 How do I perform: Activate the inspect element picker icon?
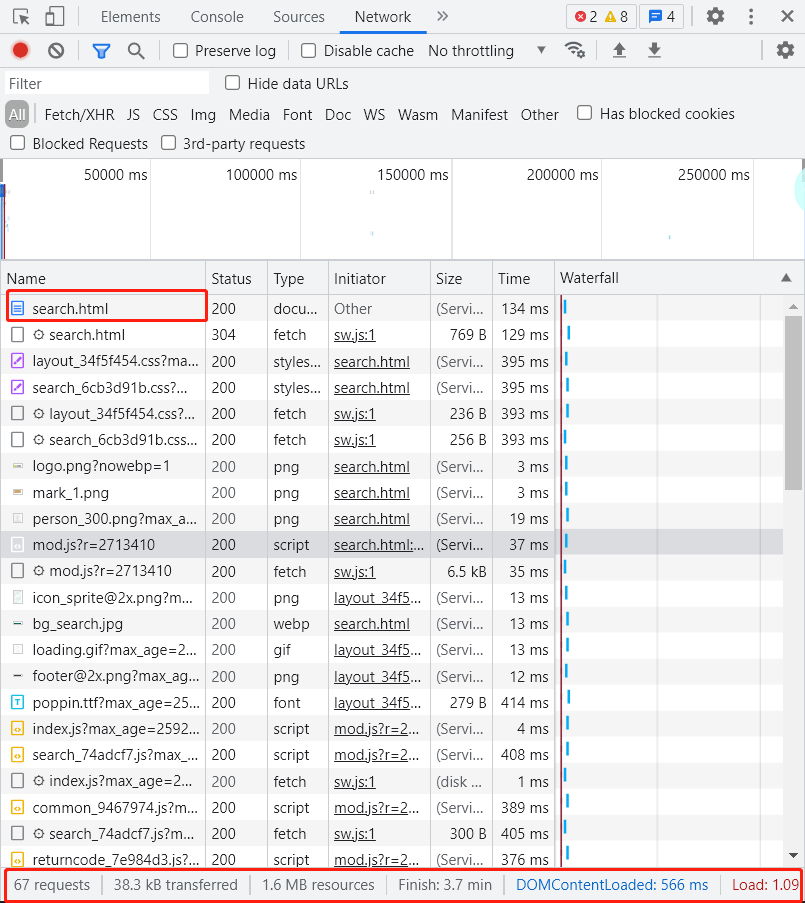(21, 17)
